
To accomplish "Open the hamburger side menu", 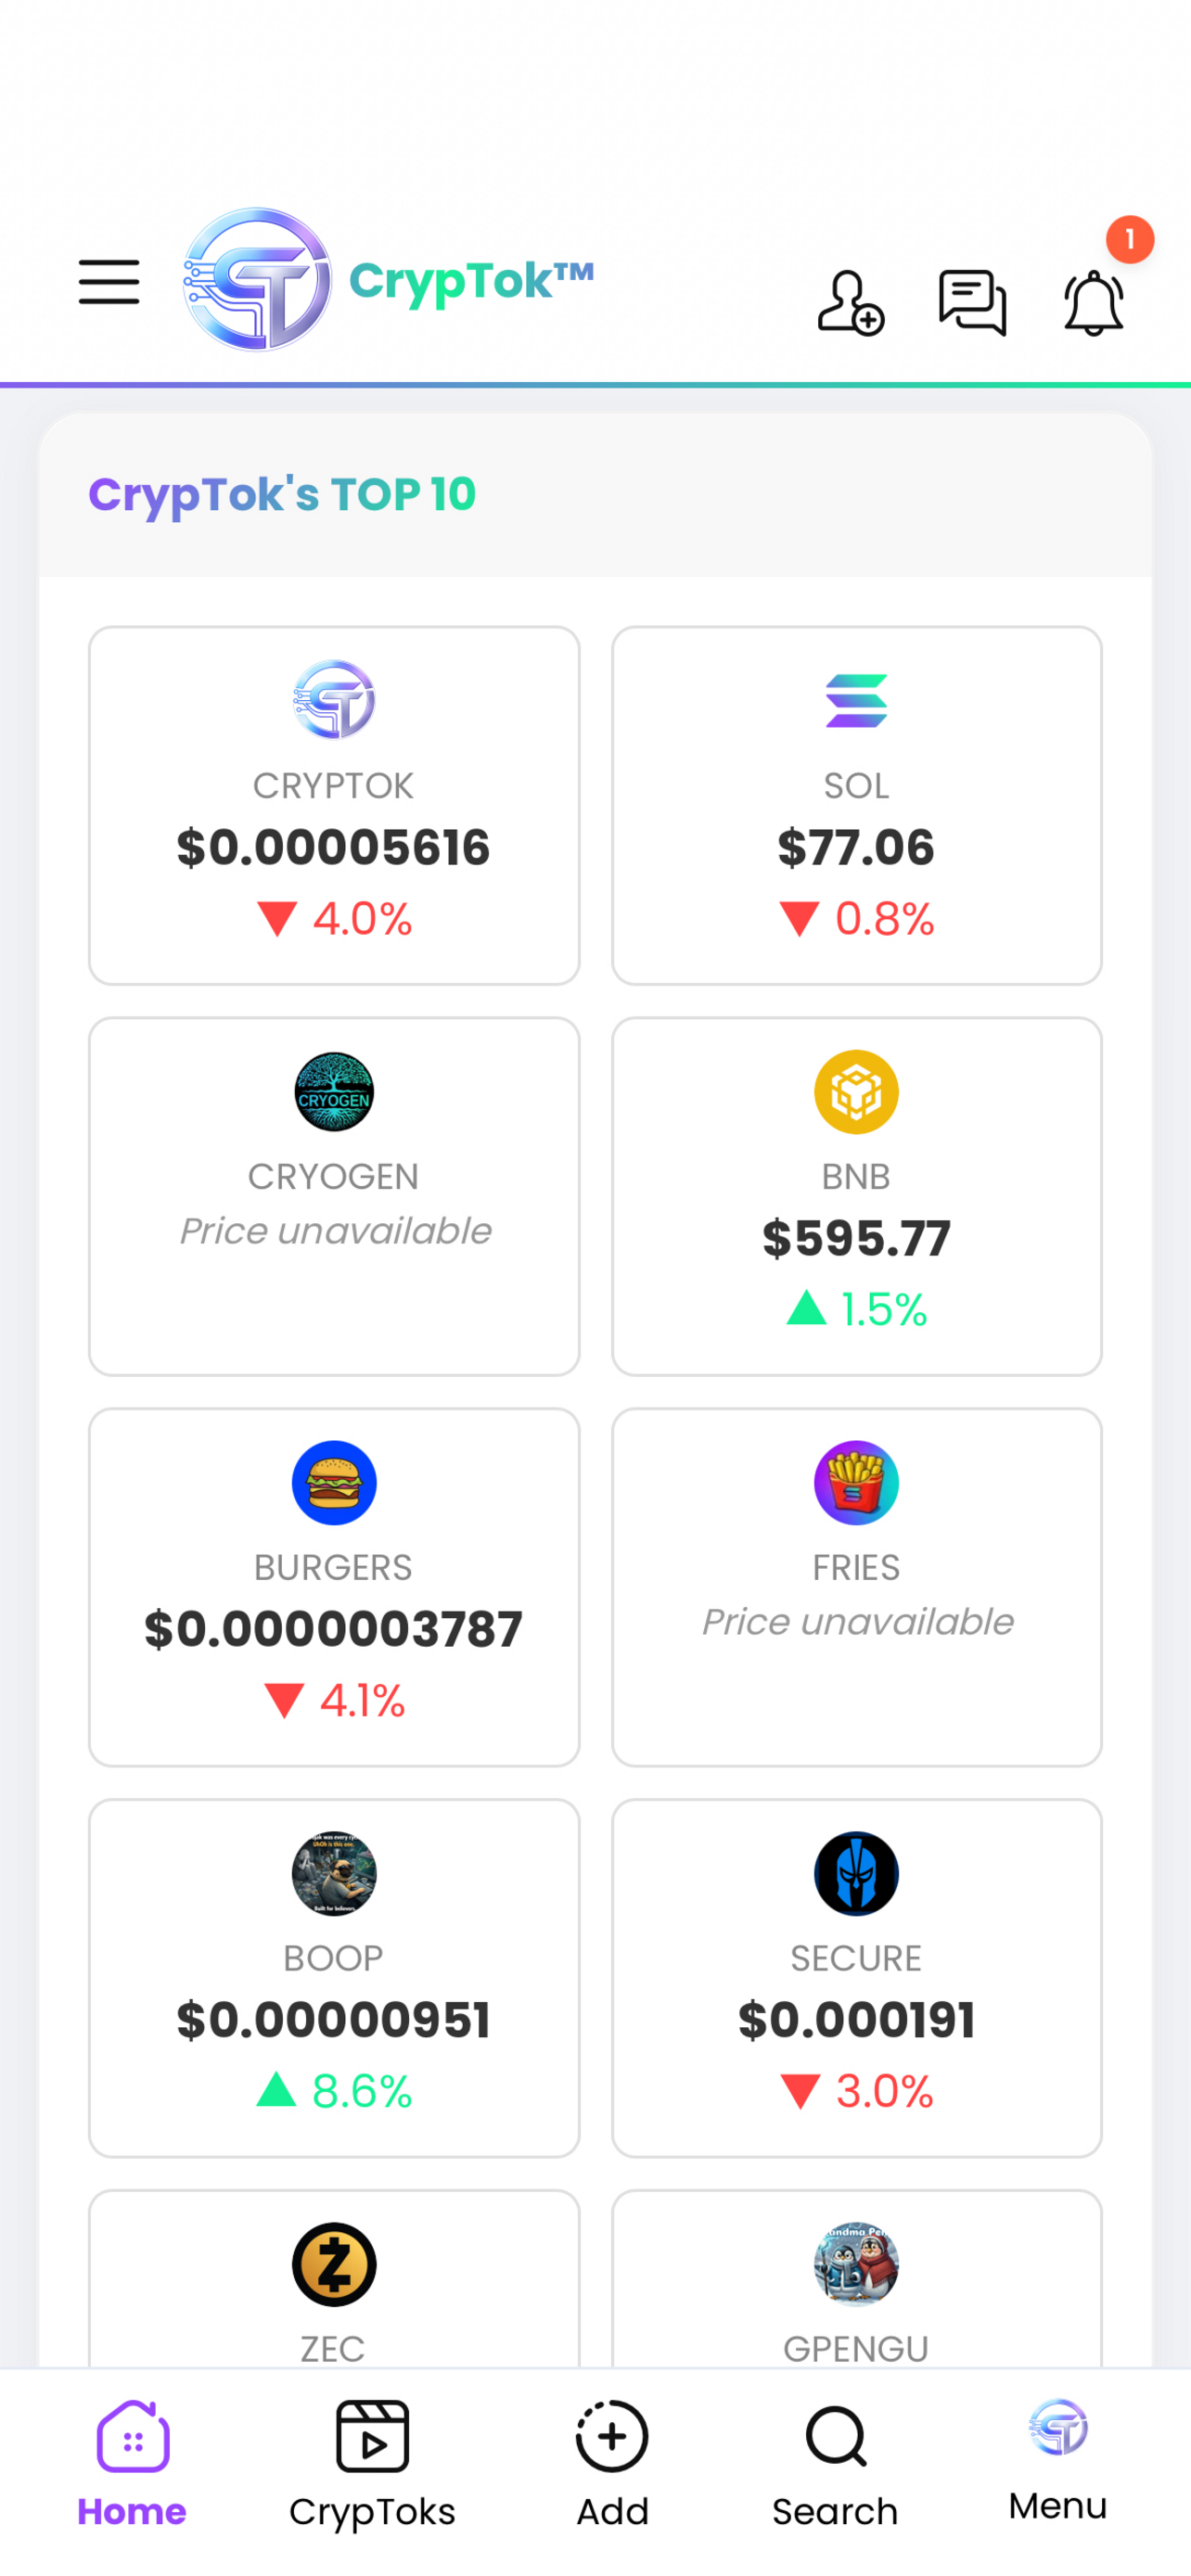I will [109, 282].
